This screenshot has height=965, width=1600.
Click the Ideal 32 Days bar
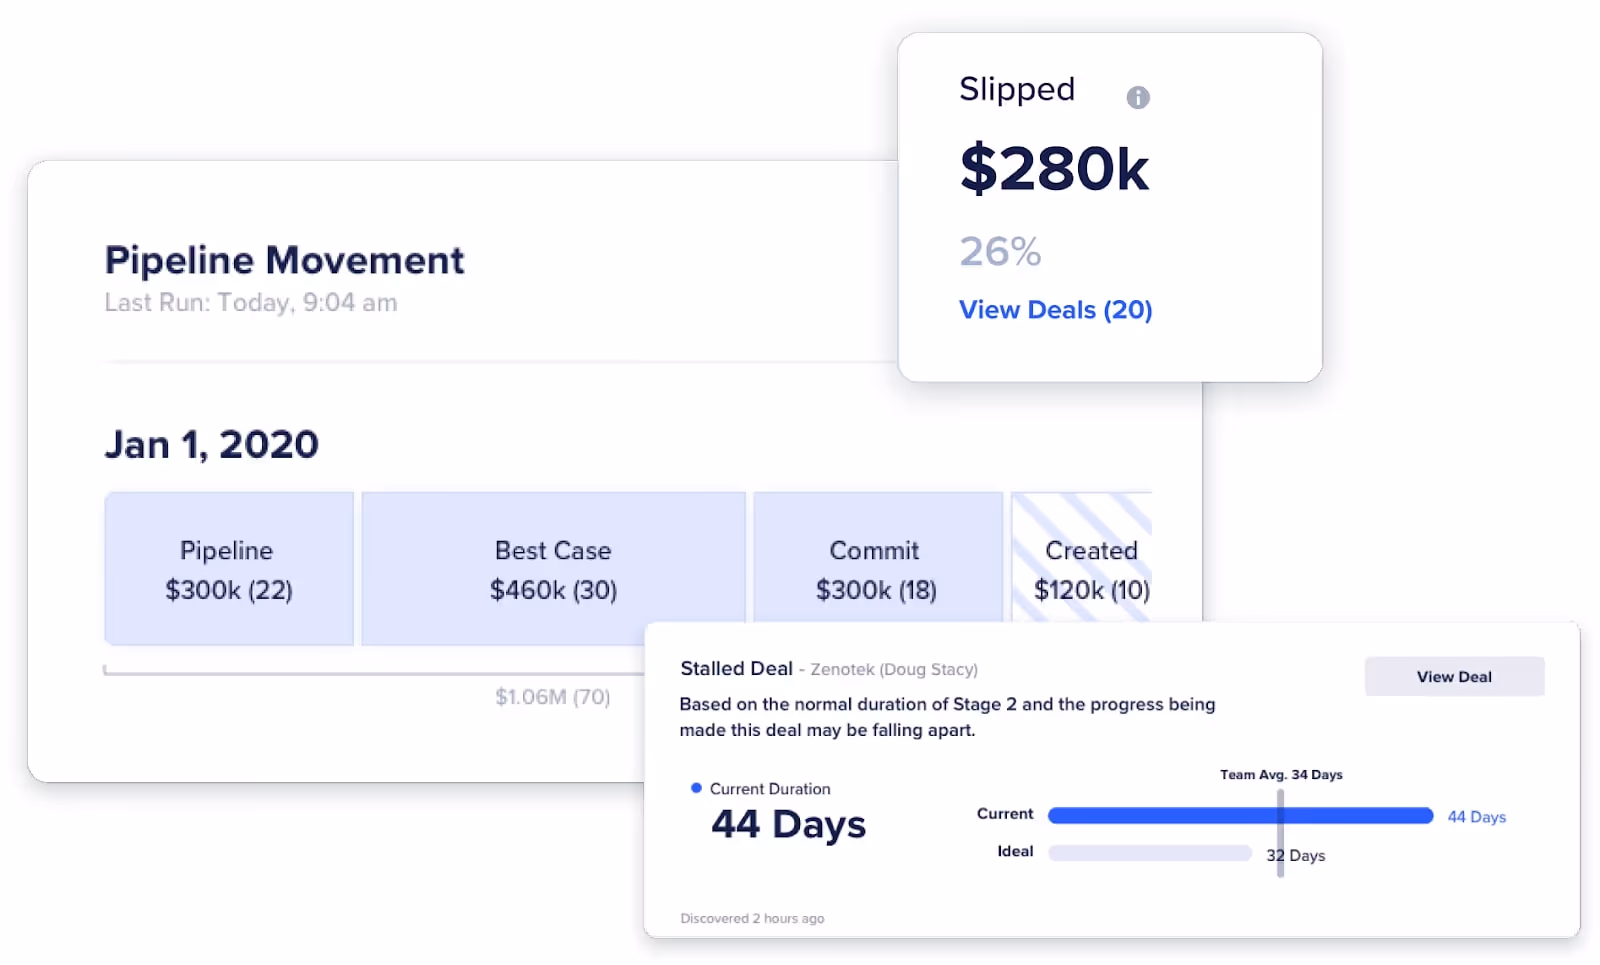pos(1148,852)
